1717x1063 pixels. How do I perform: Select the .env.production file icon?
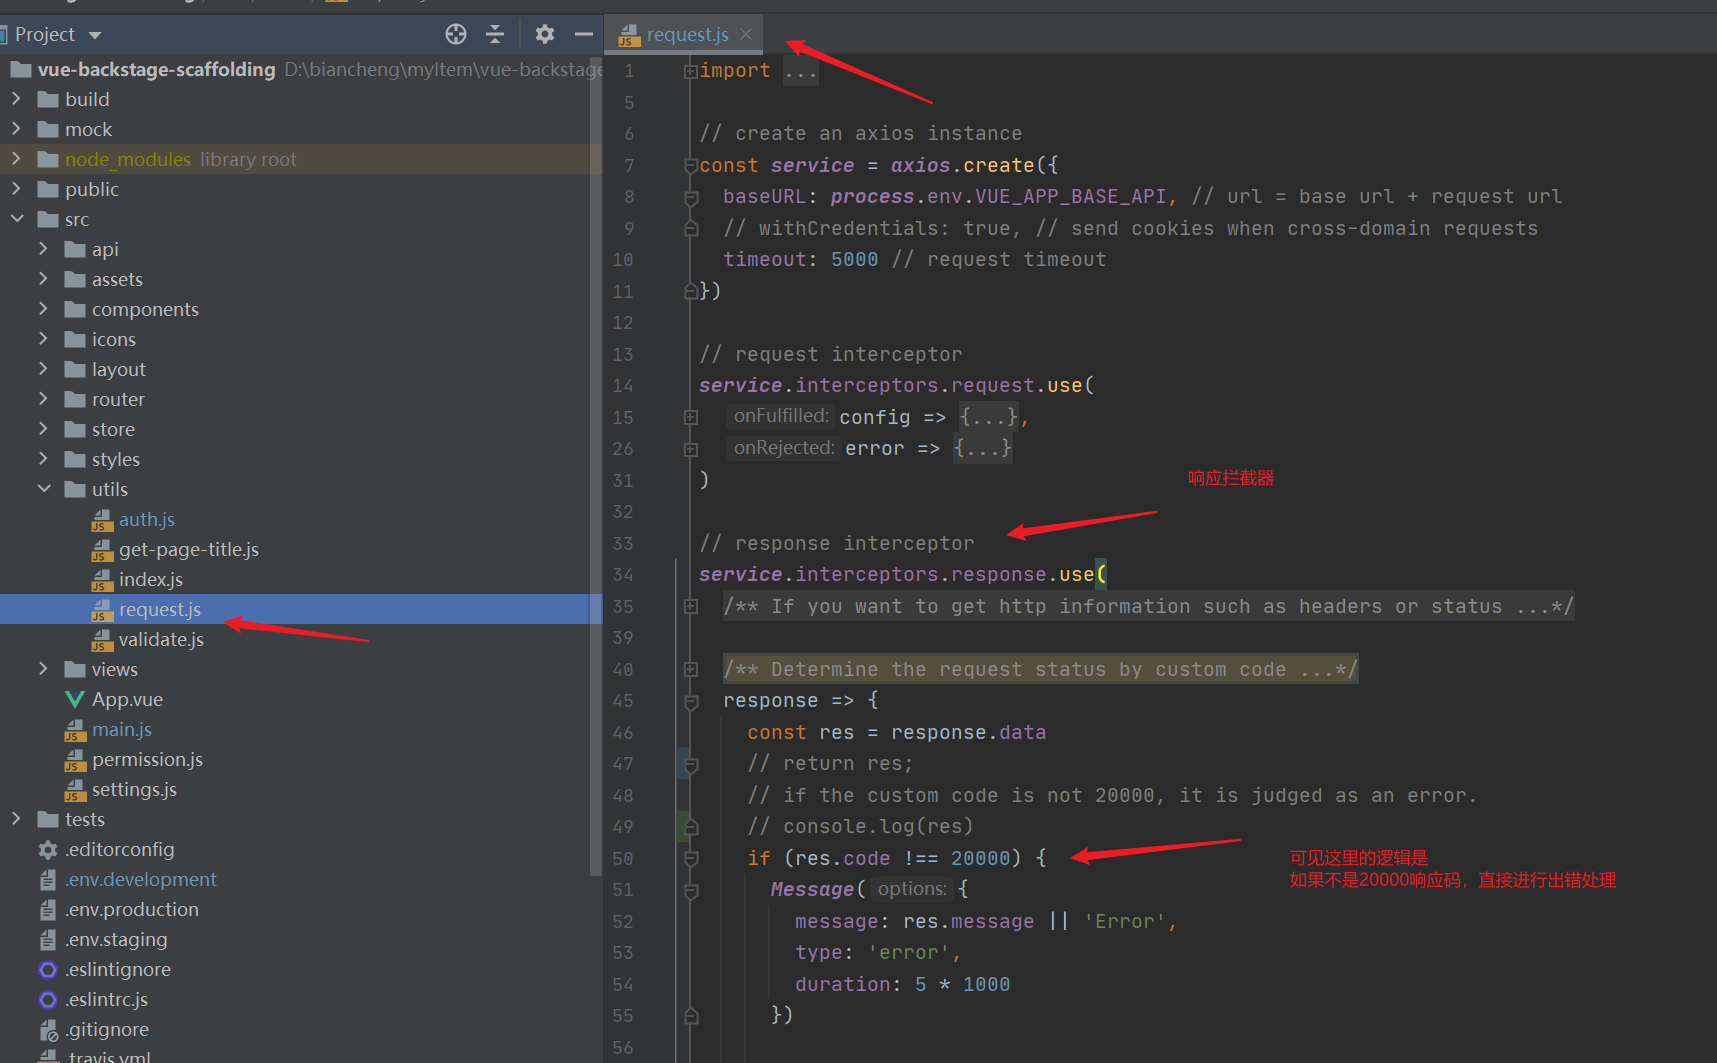tap(48, 909)
